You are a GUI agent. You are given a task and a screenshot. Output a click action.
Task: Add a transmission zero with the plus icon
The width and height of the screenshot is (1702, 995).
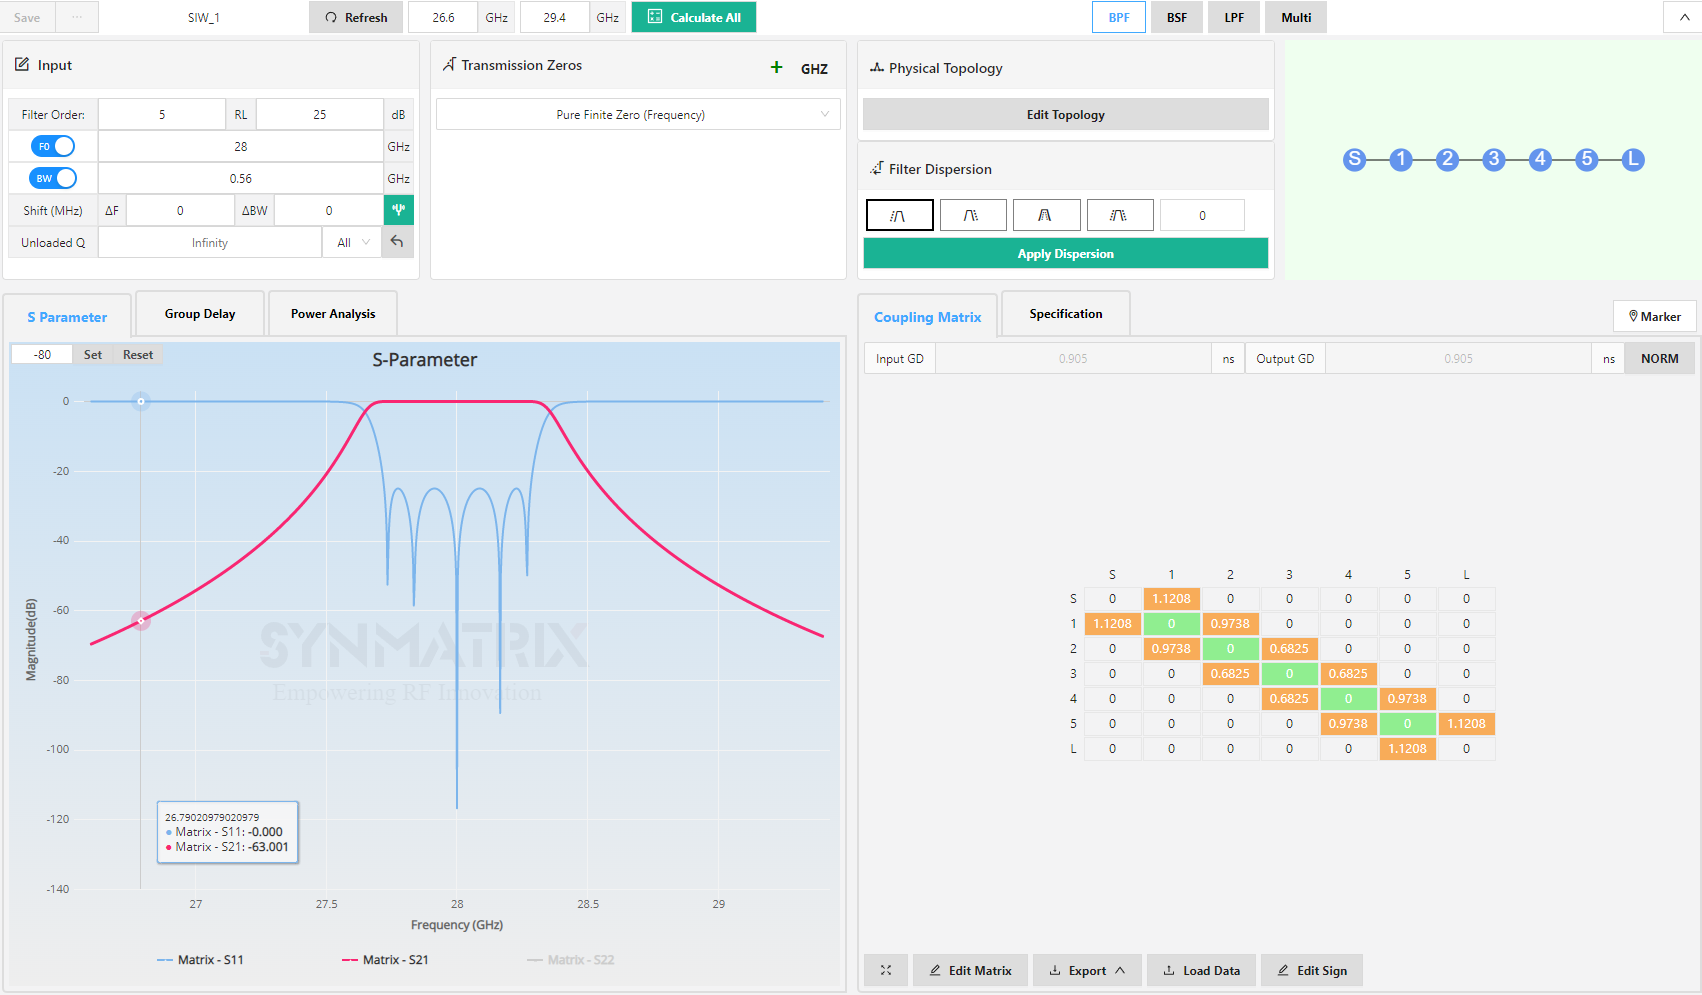pos(777,67)
